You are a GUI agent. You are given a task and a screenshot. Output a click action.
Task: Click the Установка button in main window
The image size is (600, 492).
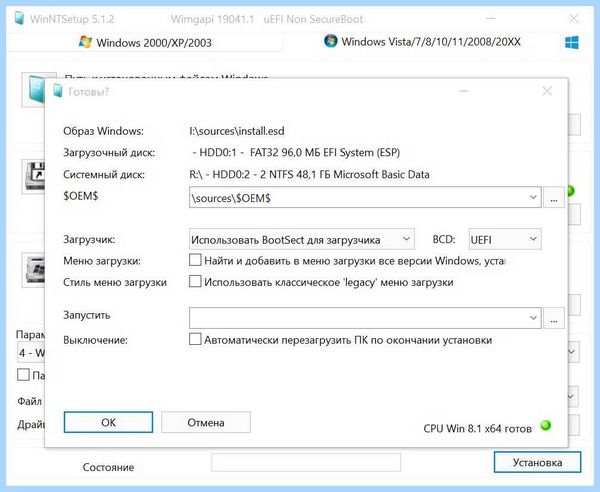click(537, 462)
